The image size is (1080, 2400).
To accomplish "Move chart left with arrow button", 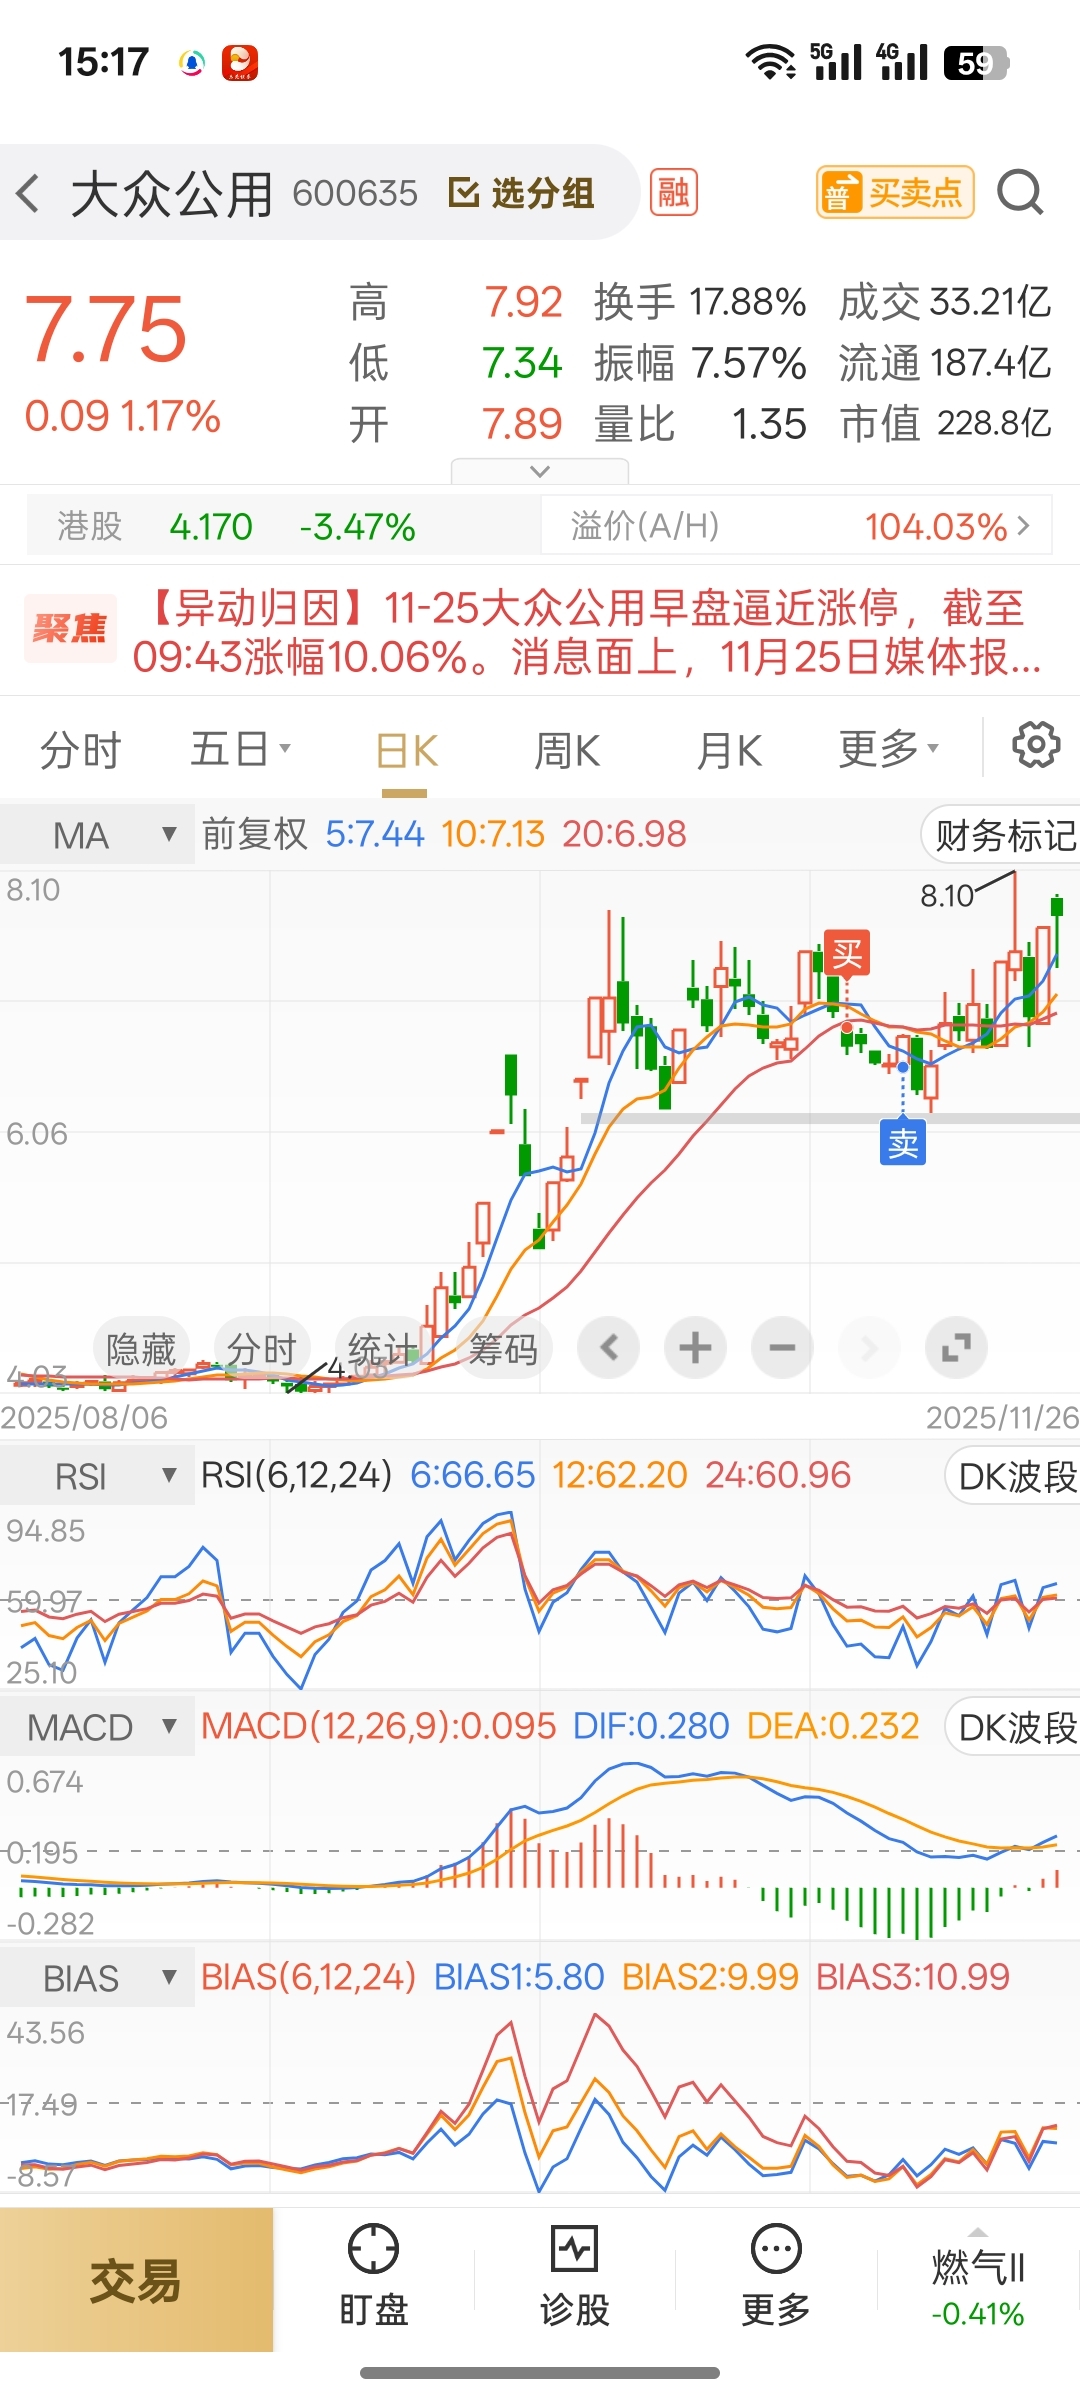I will point(608,1348).
